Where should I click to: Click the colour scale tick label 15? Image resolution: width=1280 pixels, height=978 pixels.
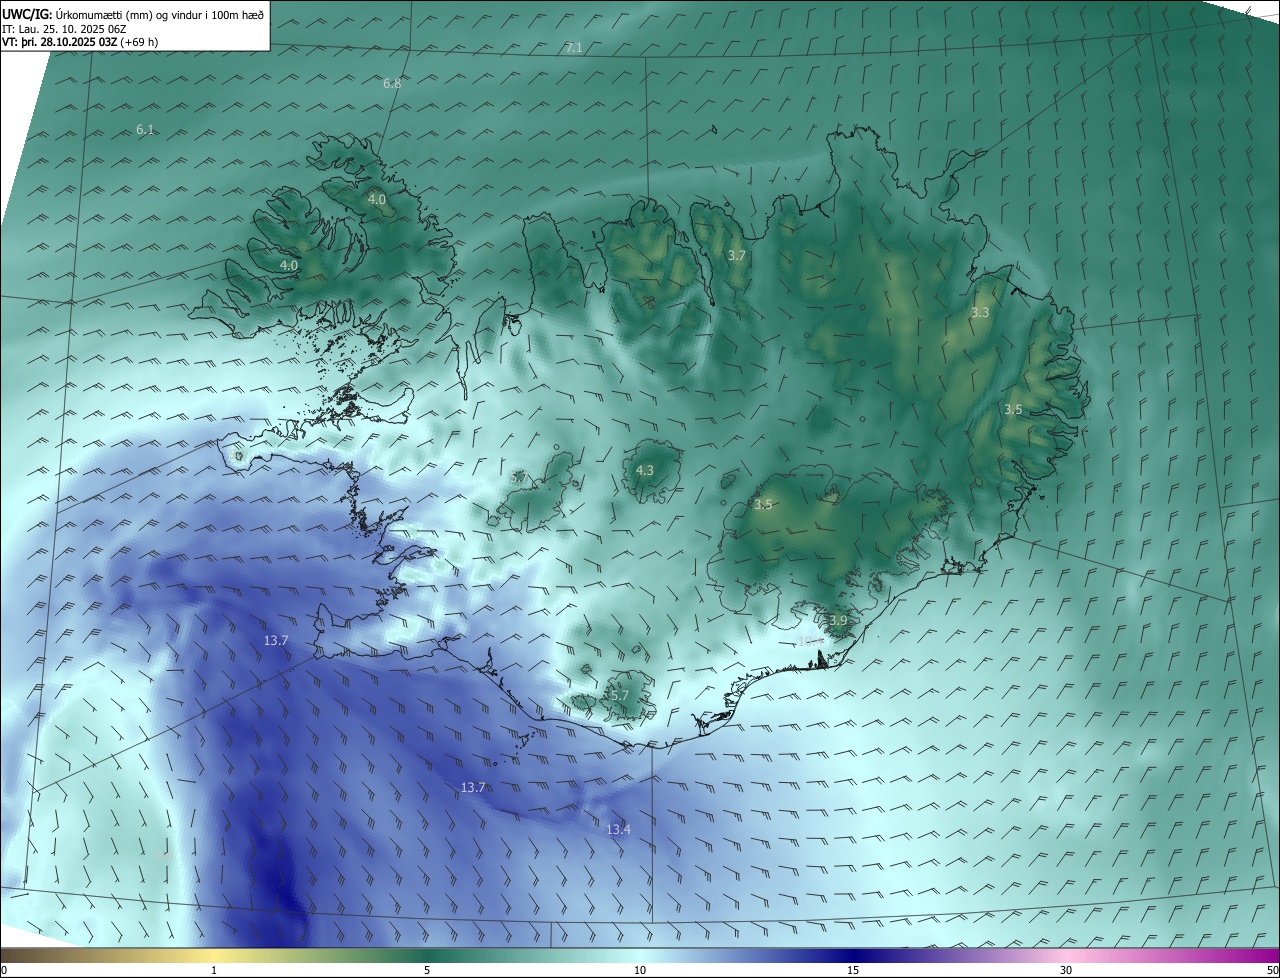pos(853,971)
